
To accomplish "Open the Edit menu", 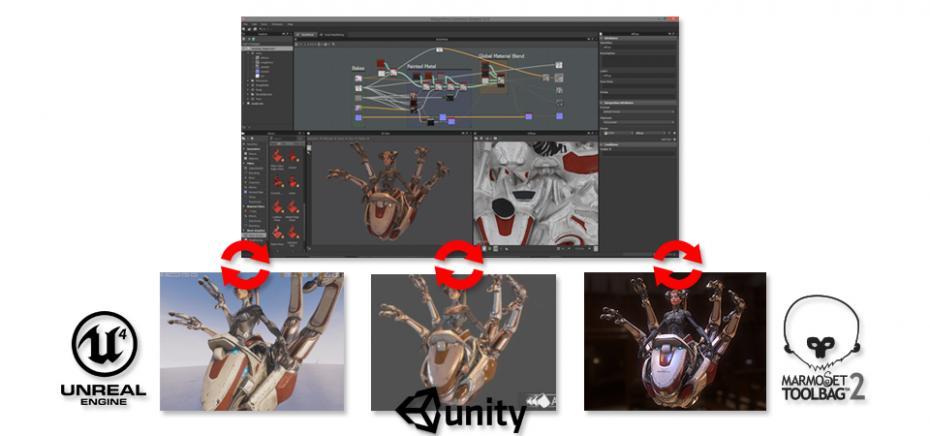I will pyautogui.click(x=254, y=24).
